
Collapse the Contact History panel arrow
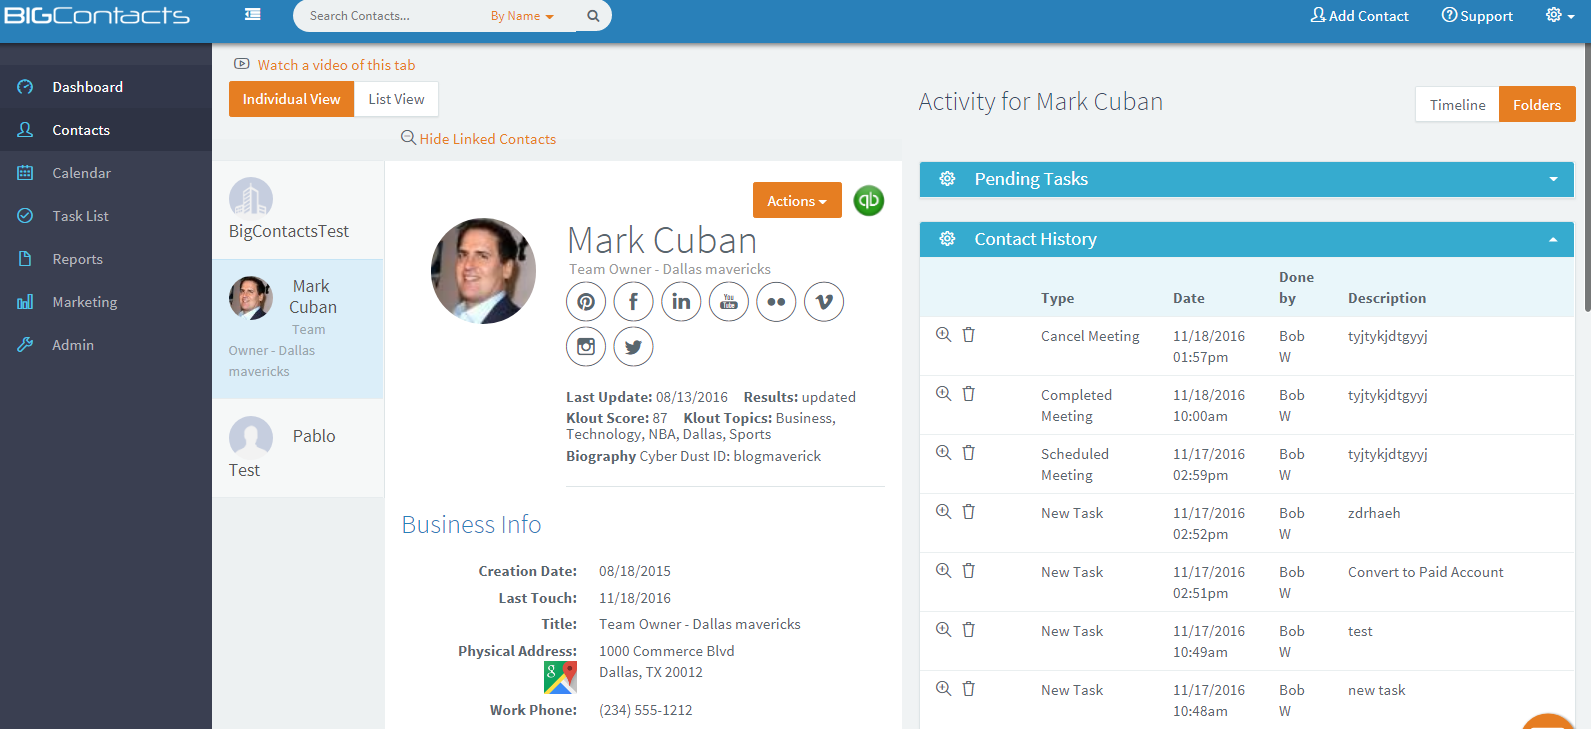1553,240
